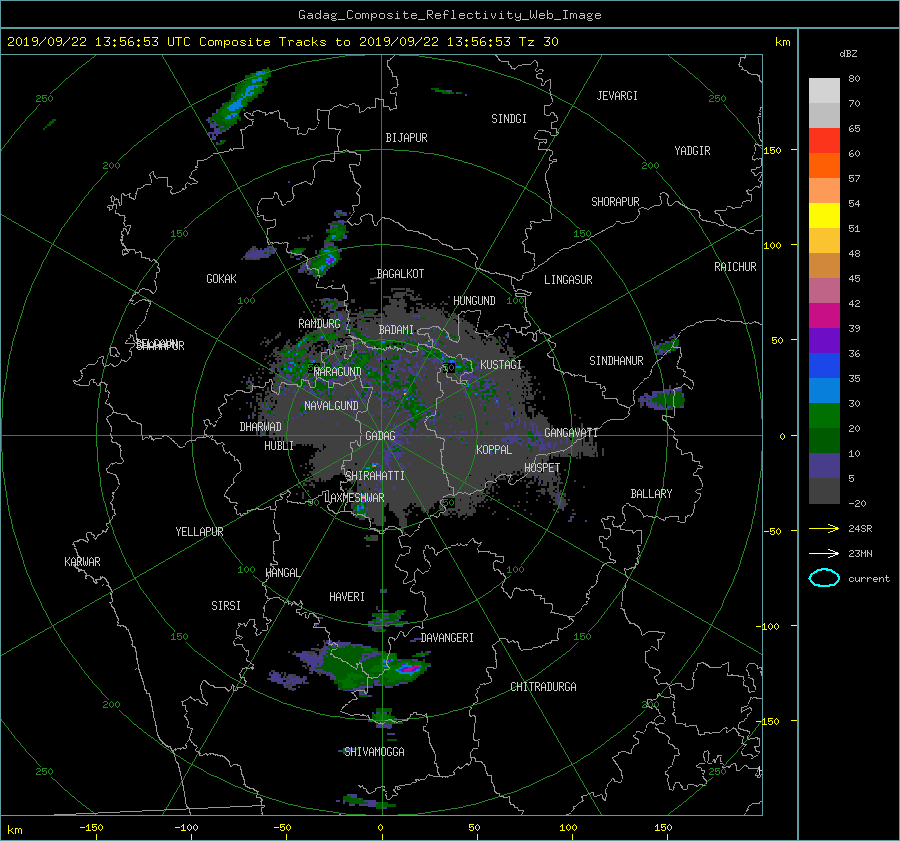Click the yellow 24SR arrow legend icon
Screen dimensions: 900x841
click(824, 528)
